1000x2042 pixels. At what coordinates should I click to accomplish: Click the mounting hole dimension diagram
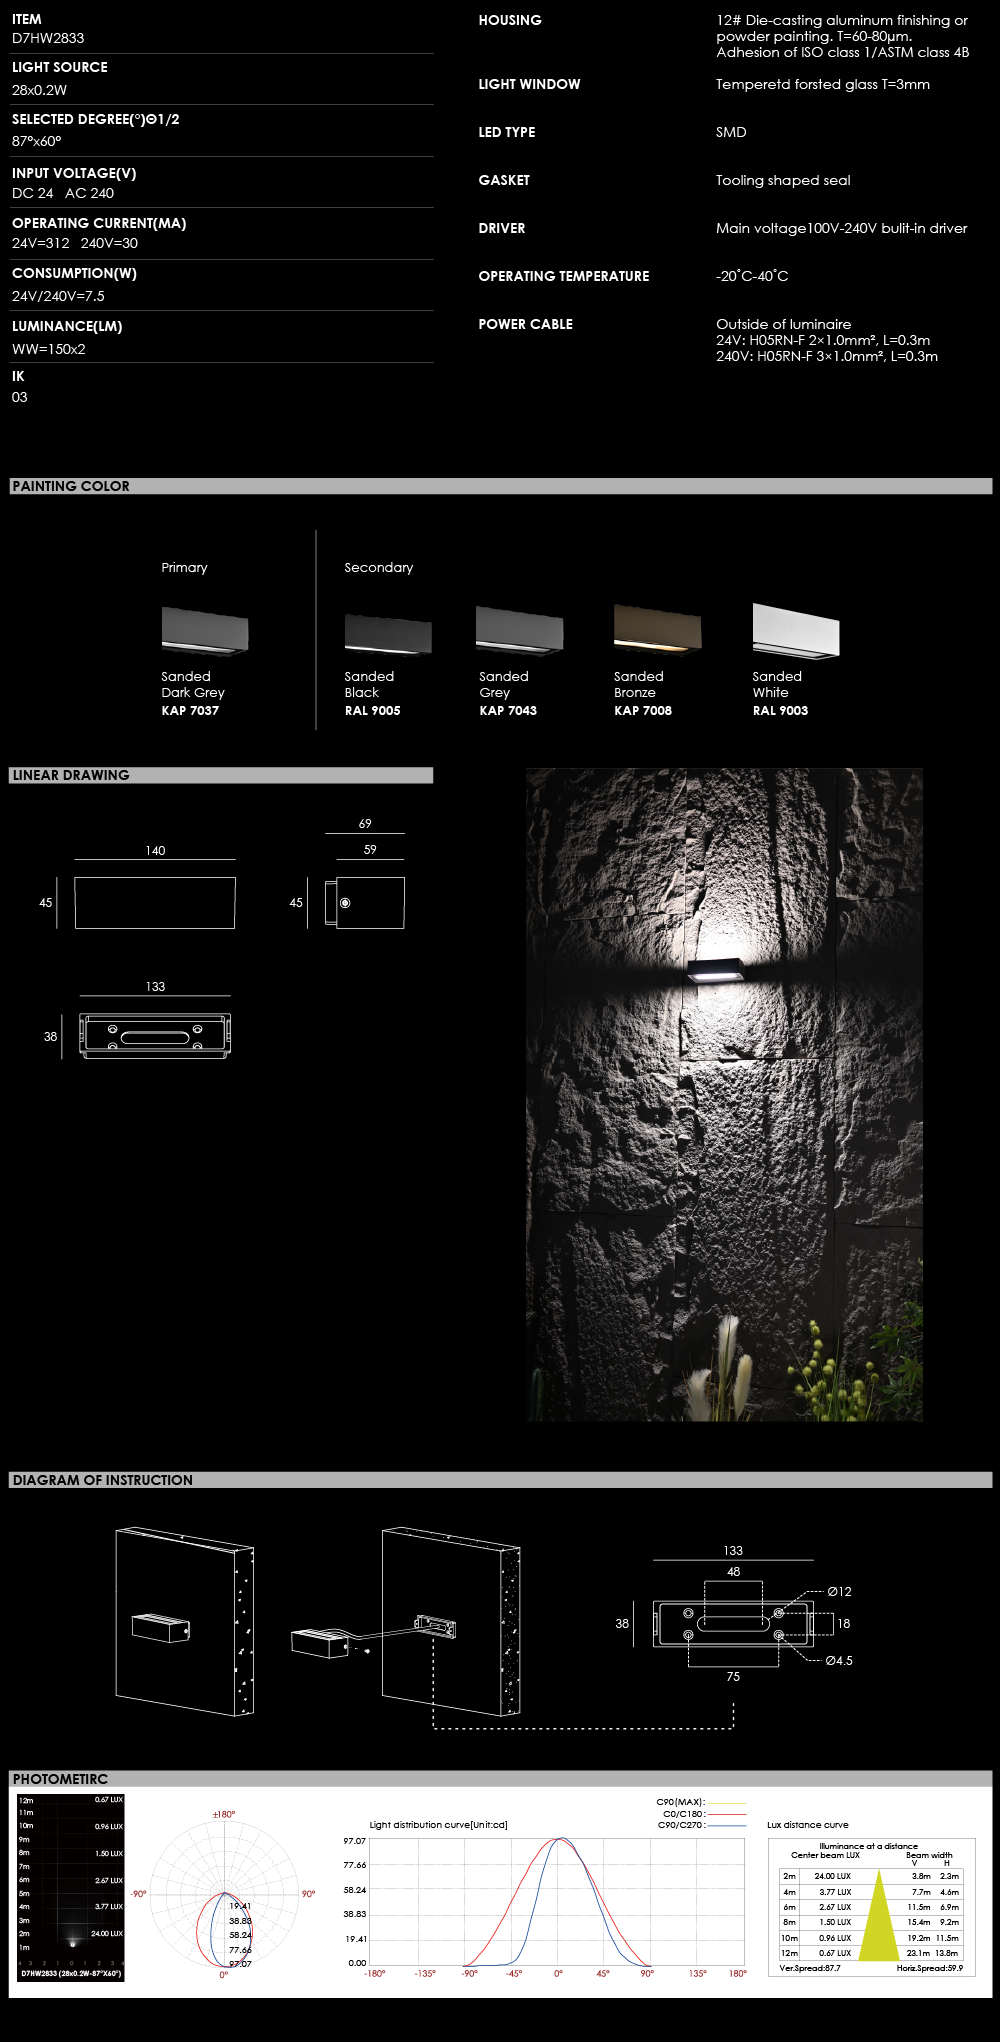(x=733, y=1623)
